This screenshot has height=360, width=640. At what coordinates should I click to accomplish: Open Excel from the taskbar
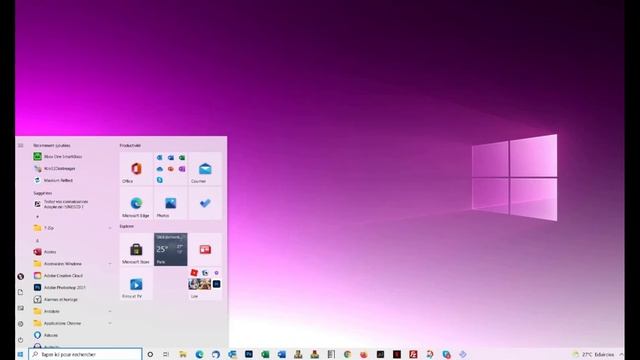[265, 354]
